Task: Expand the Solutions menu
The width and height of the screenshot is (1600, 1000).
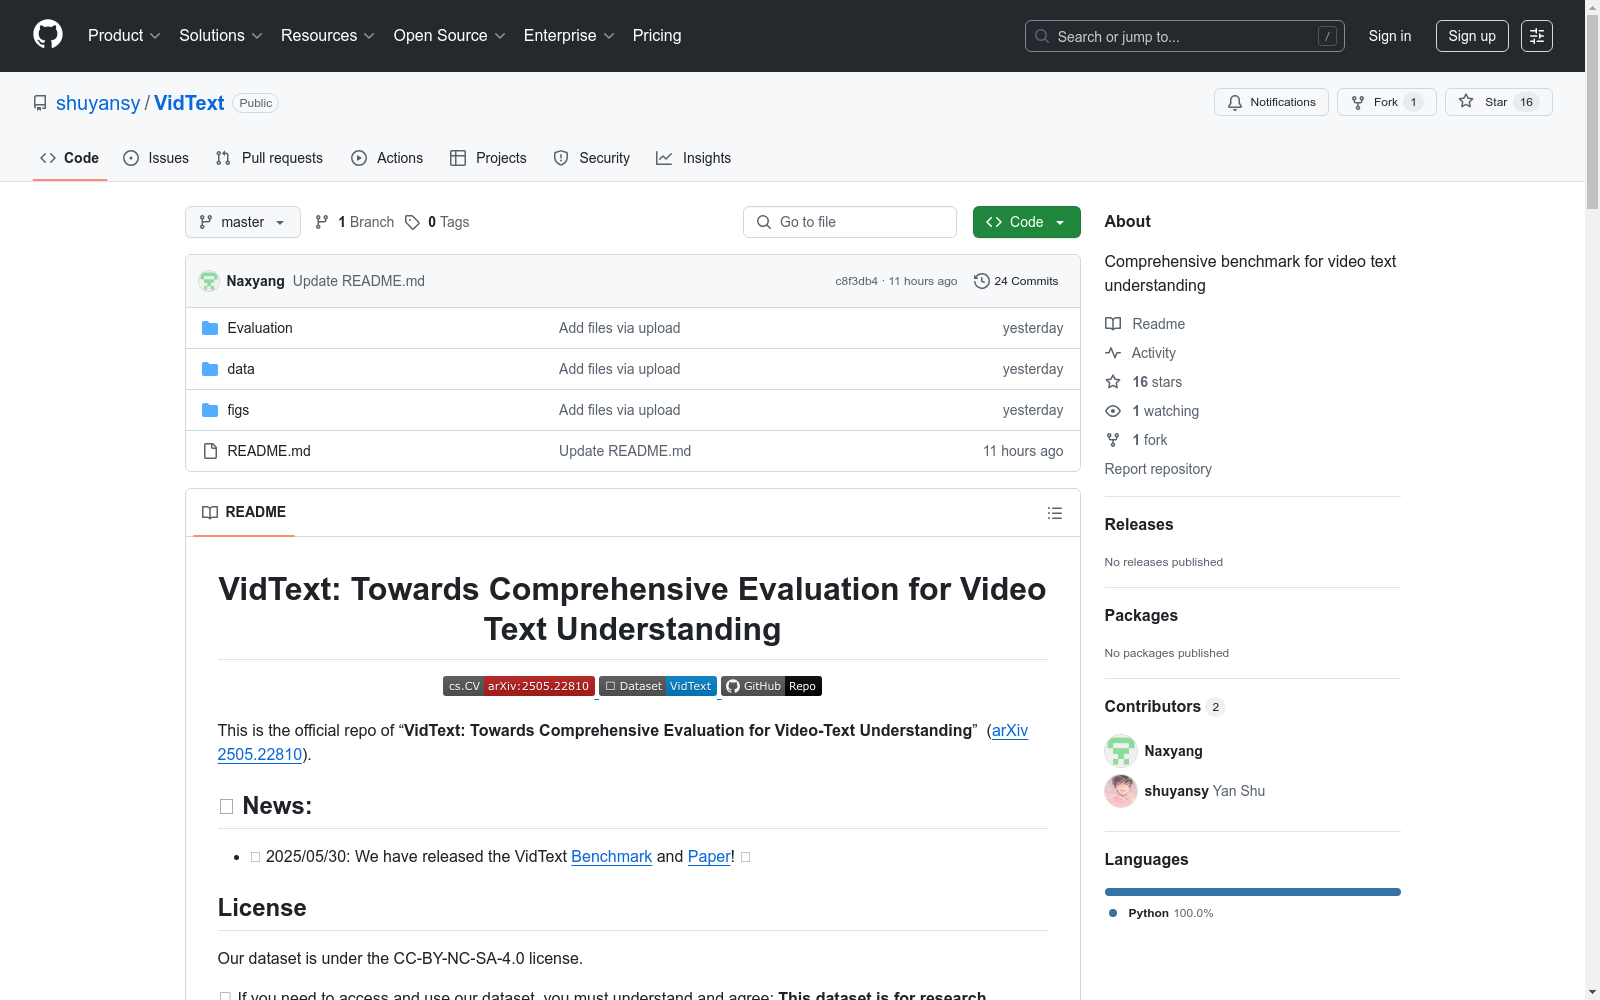Action: 220,36
